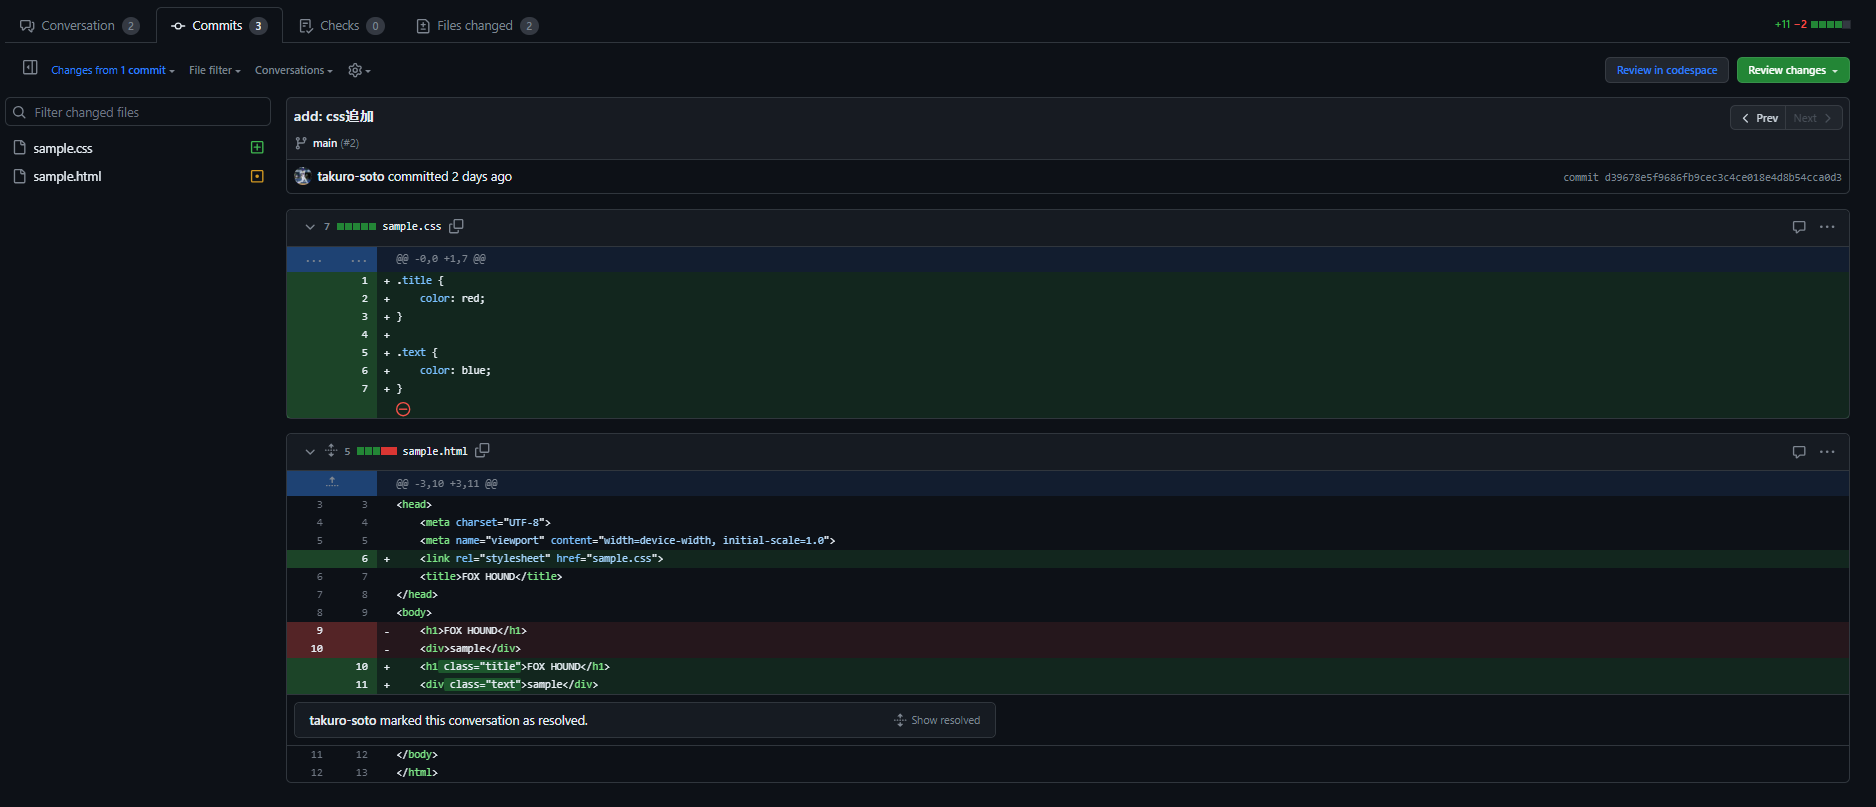Screen dimensions: 1876x807
Task: Open Conversations dropdown menu
Action: [x=293, y=70]
